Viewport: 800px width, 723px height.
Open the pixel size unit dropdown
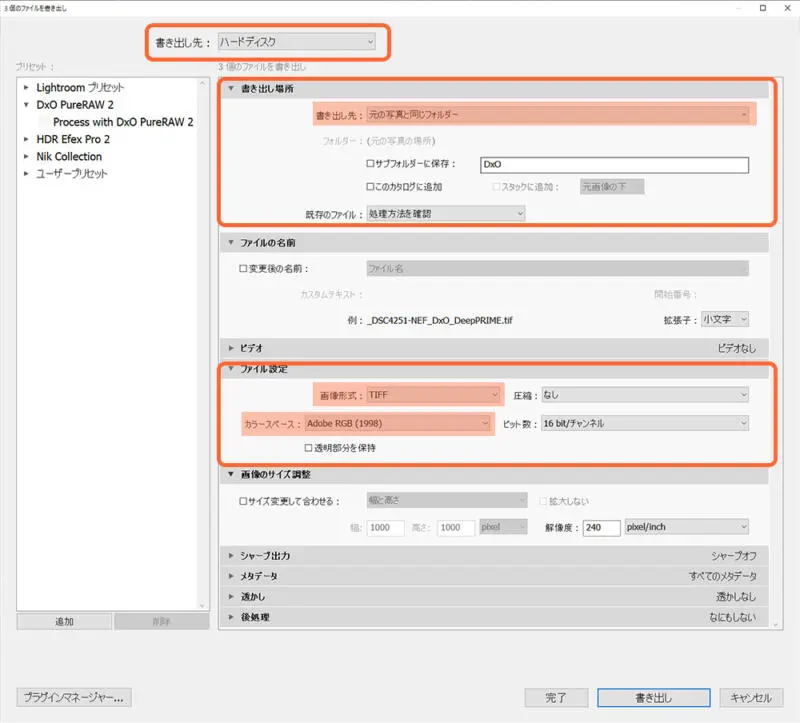[x=503, y=527]
